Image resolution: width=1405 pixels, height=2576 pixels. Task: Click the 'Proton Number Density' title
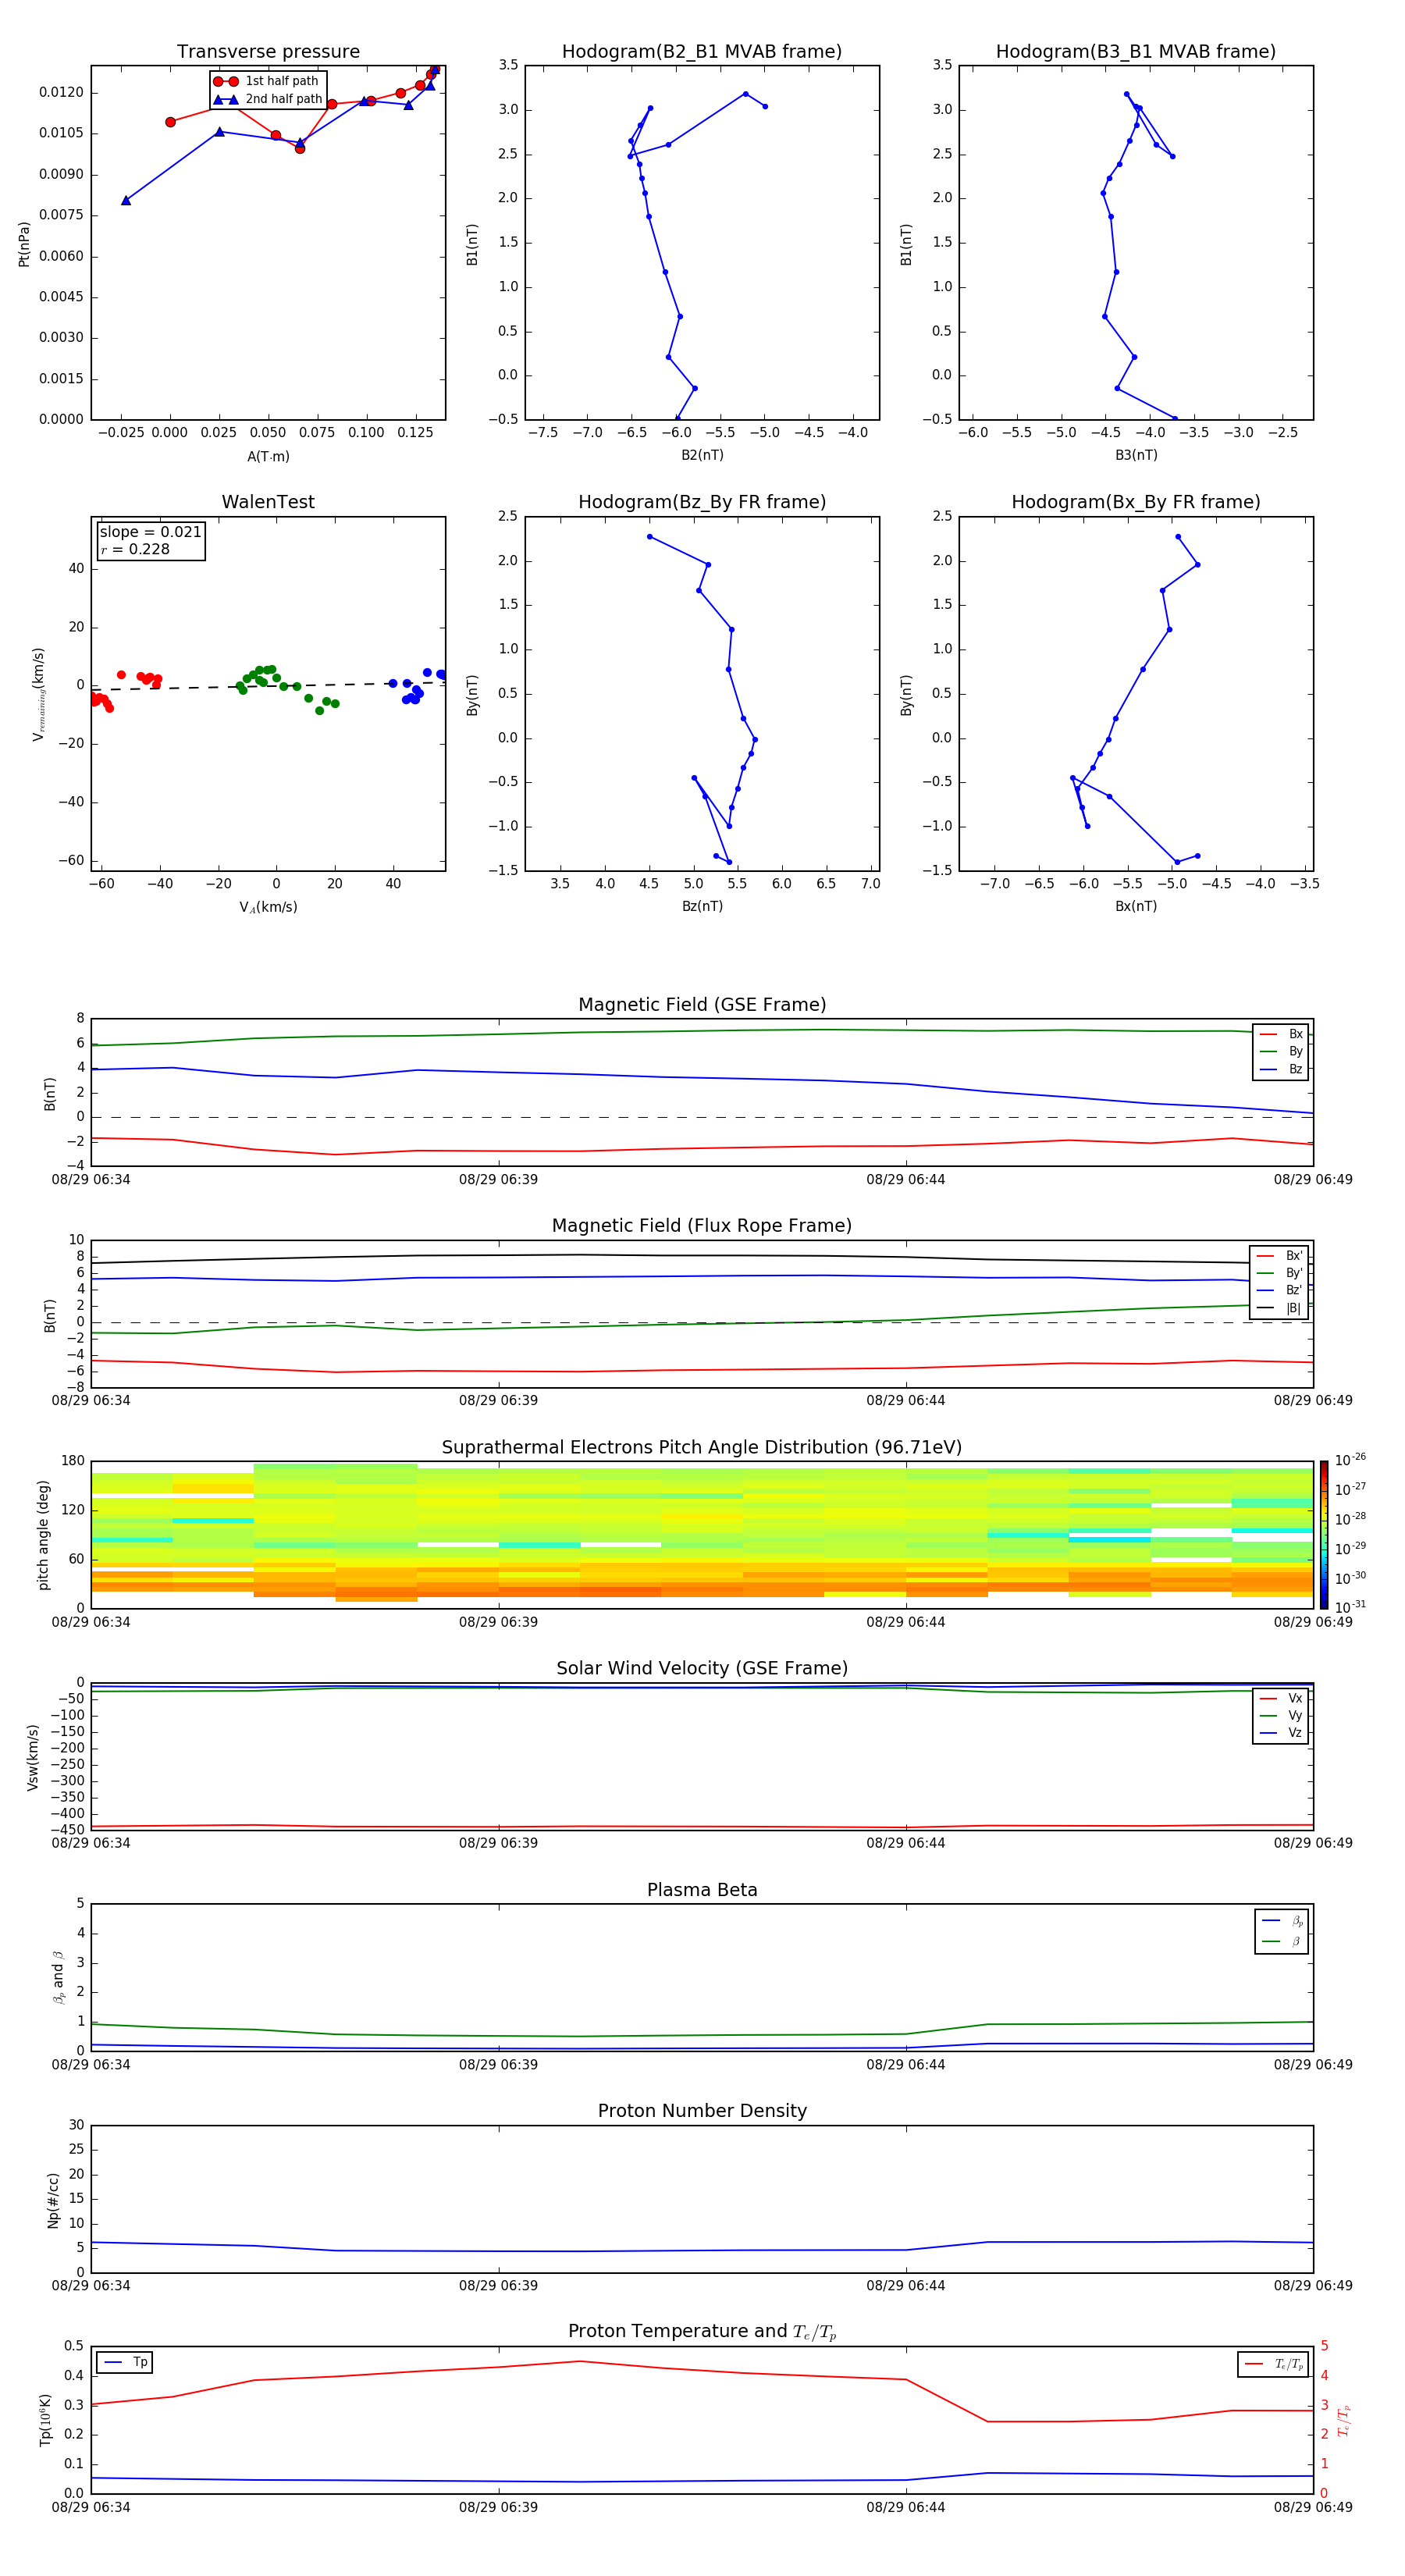coord(702,2111)
